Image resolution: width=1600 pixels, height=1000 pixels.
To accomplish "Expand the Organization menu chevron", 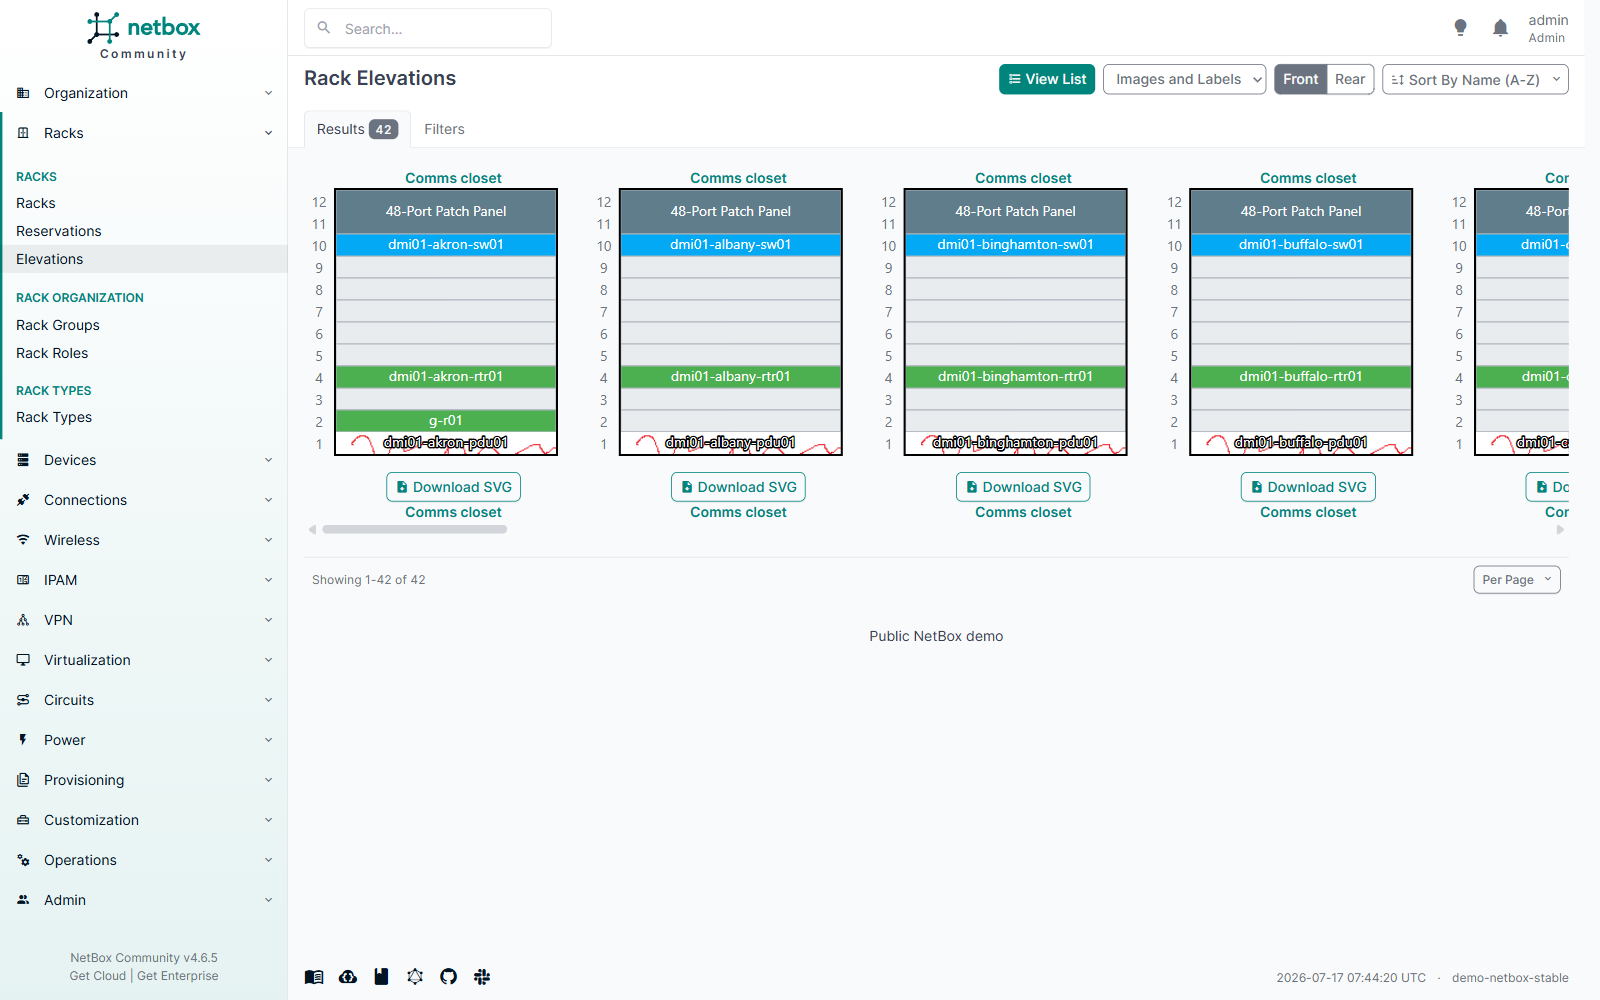I will point(268,93).
